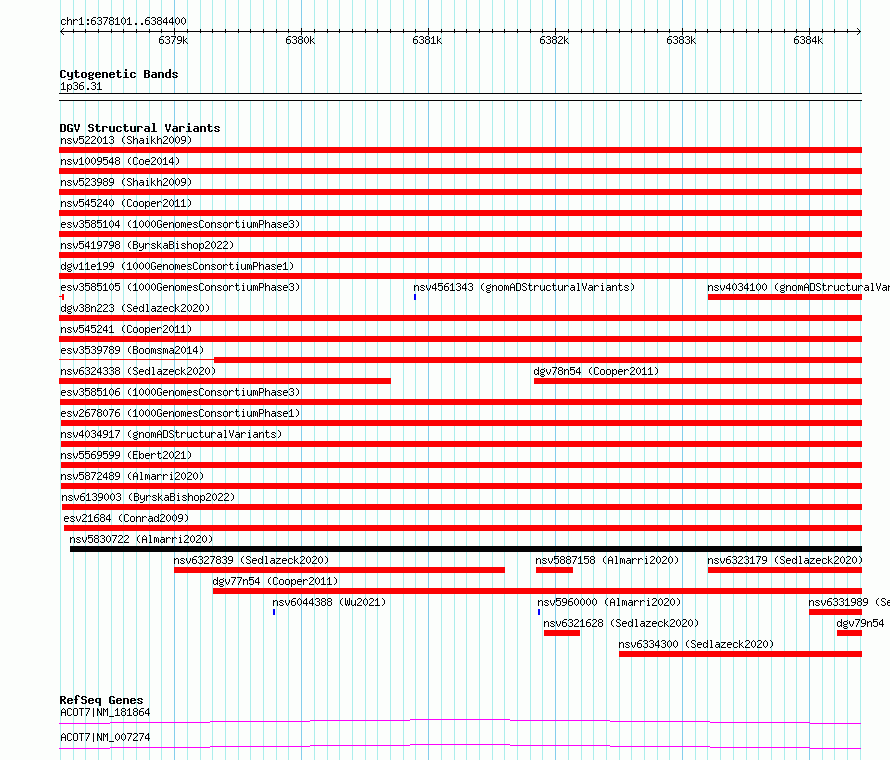The image size is (890, 760).
Task: Click the blue nsv6044388 marker
Action: coord(274,612)
